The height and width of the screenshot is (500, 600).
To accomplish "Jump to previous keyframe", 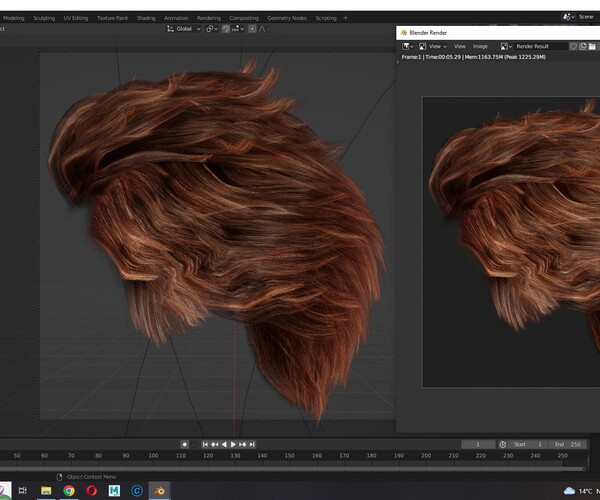I will [215, 444].
